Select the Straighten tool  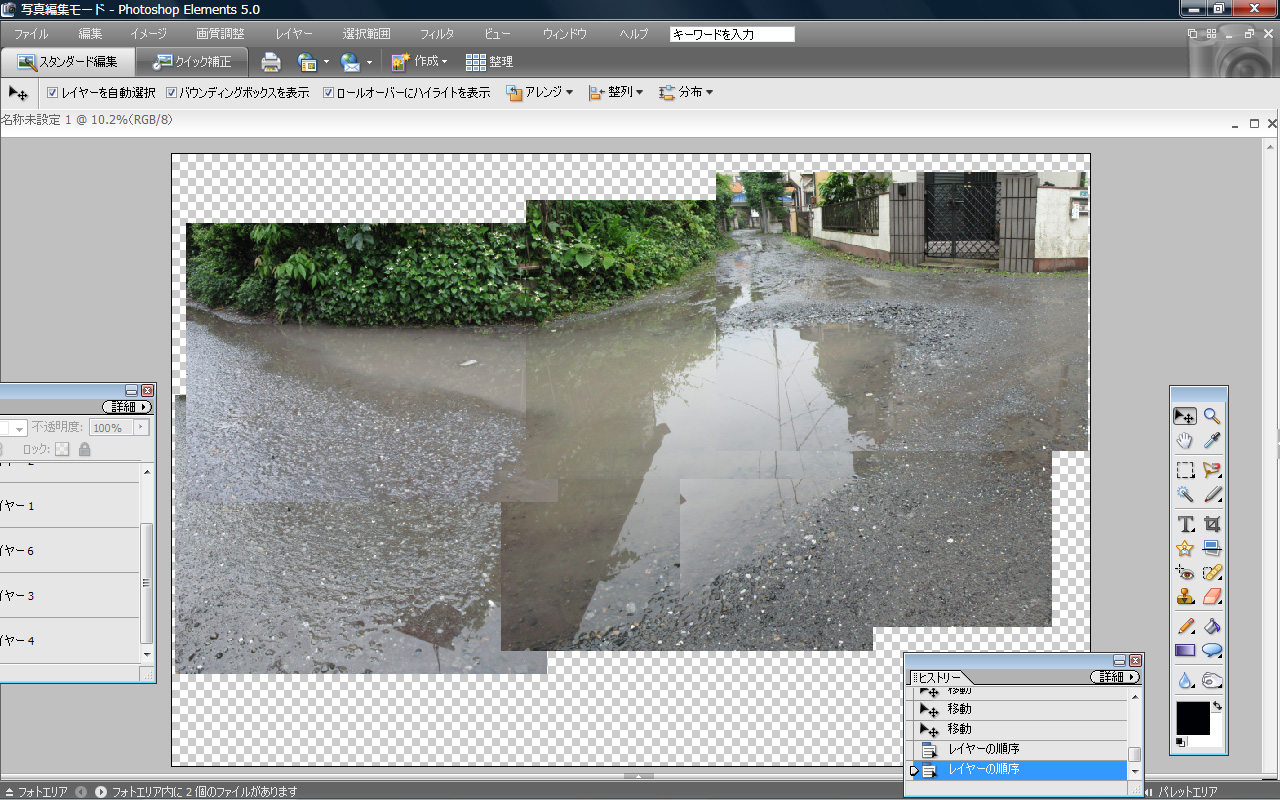[1212, 548]
